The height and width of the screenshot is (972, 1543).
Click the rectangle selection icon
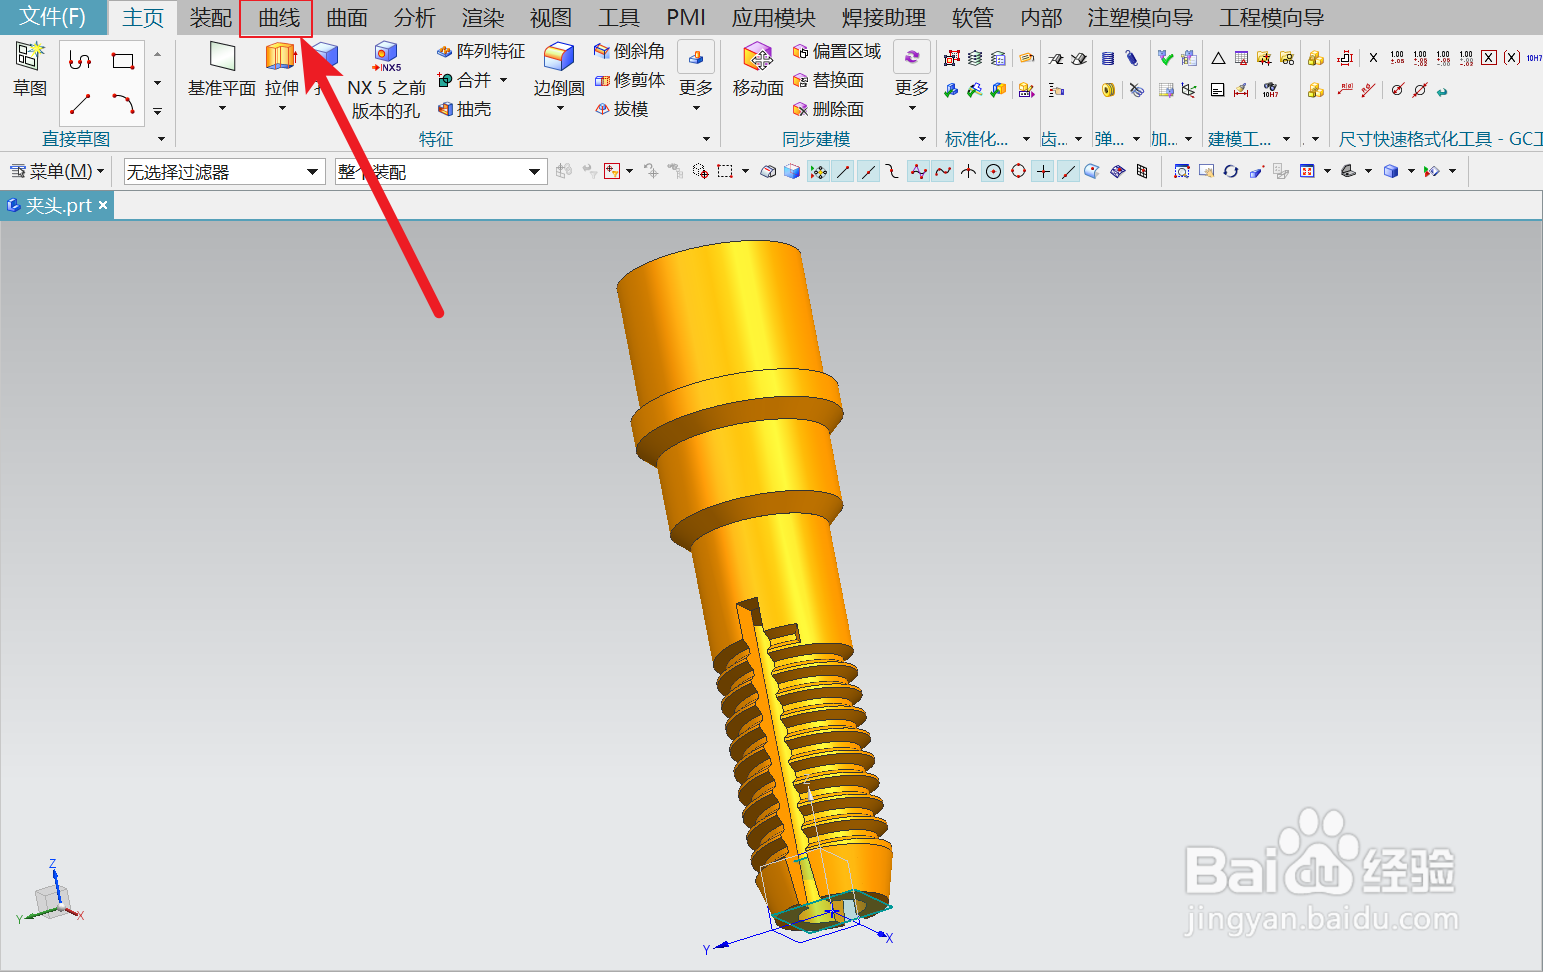click(x=725, y=172)
